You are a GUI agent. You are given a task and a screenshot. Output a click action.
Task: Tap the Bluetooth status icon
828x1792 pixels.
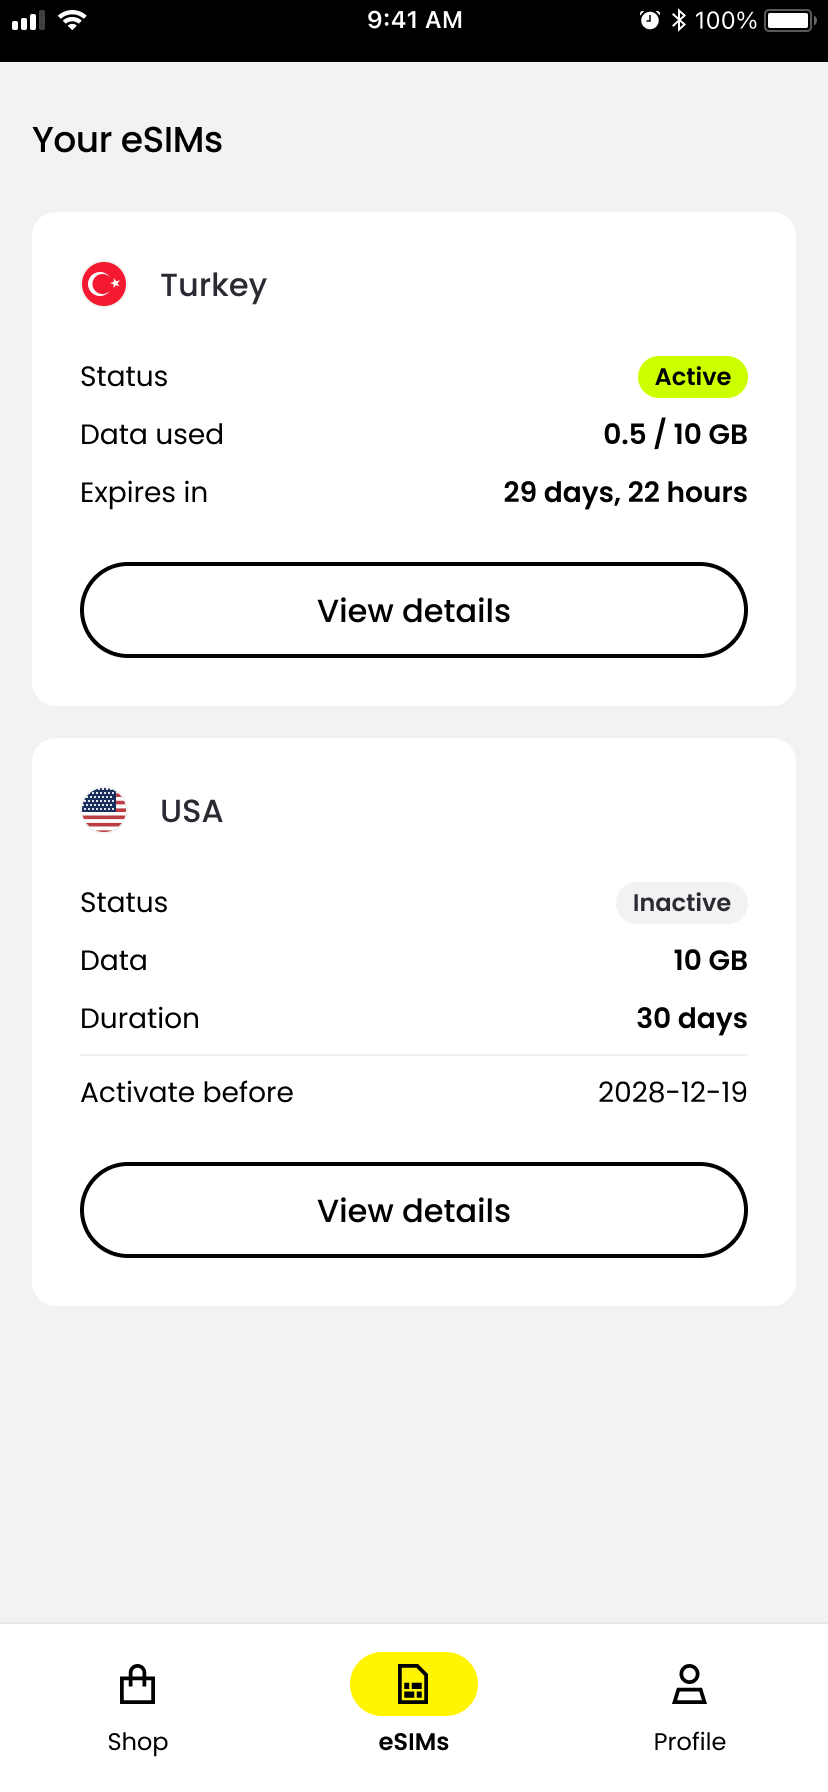pyautogui.click(x=679, y=20)
